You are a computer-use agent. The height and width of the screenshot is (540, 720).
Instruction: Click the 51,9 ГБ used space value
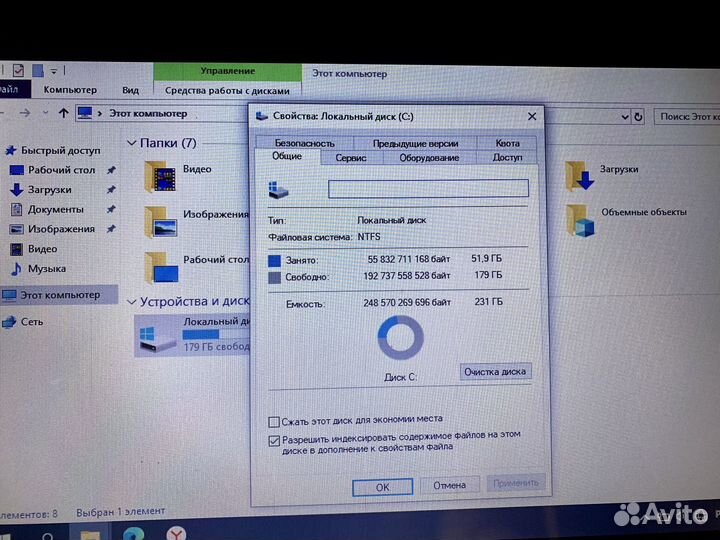pyautogui.click(x=486, y=259)
